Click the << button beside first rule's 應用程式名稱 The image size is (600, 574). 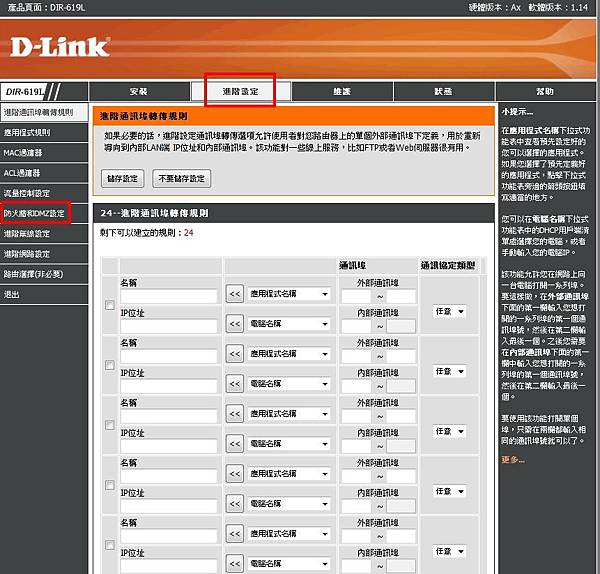235,294
